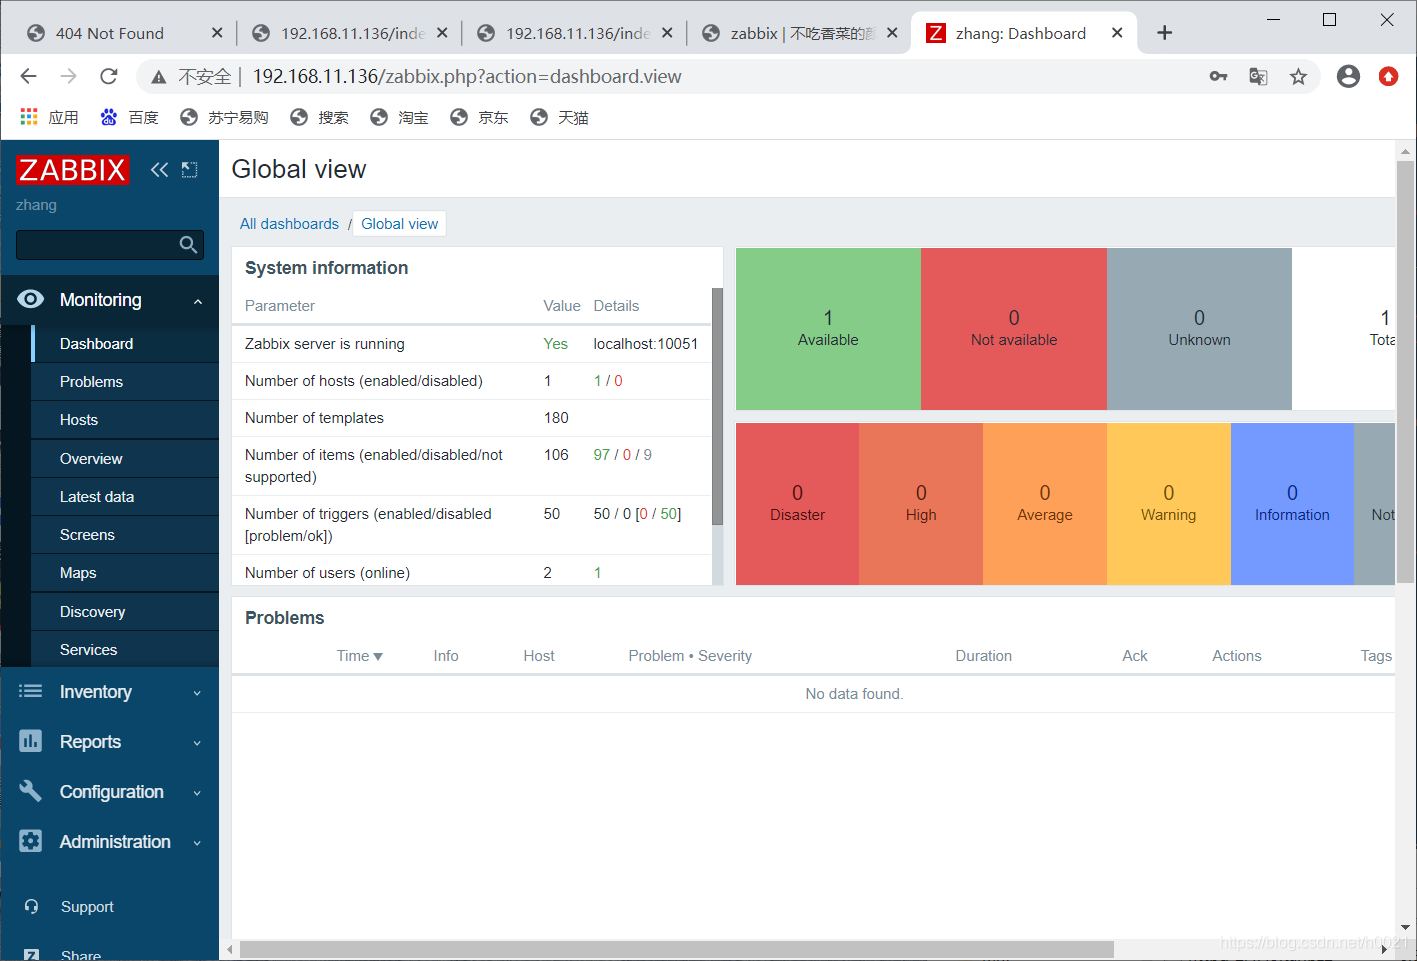
Task: Open the 苏宁易购 bookmark
Action: pyautogui.click(x=224, y=117)
